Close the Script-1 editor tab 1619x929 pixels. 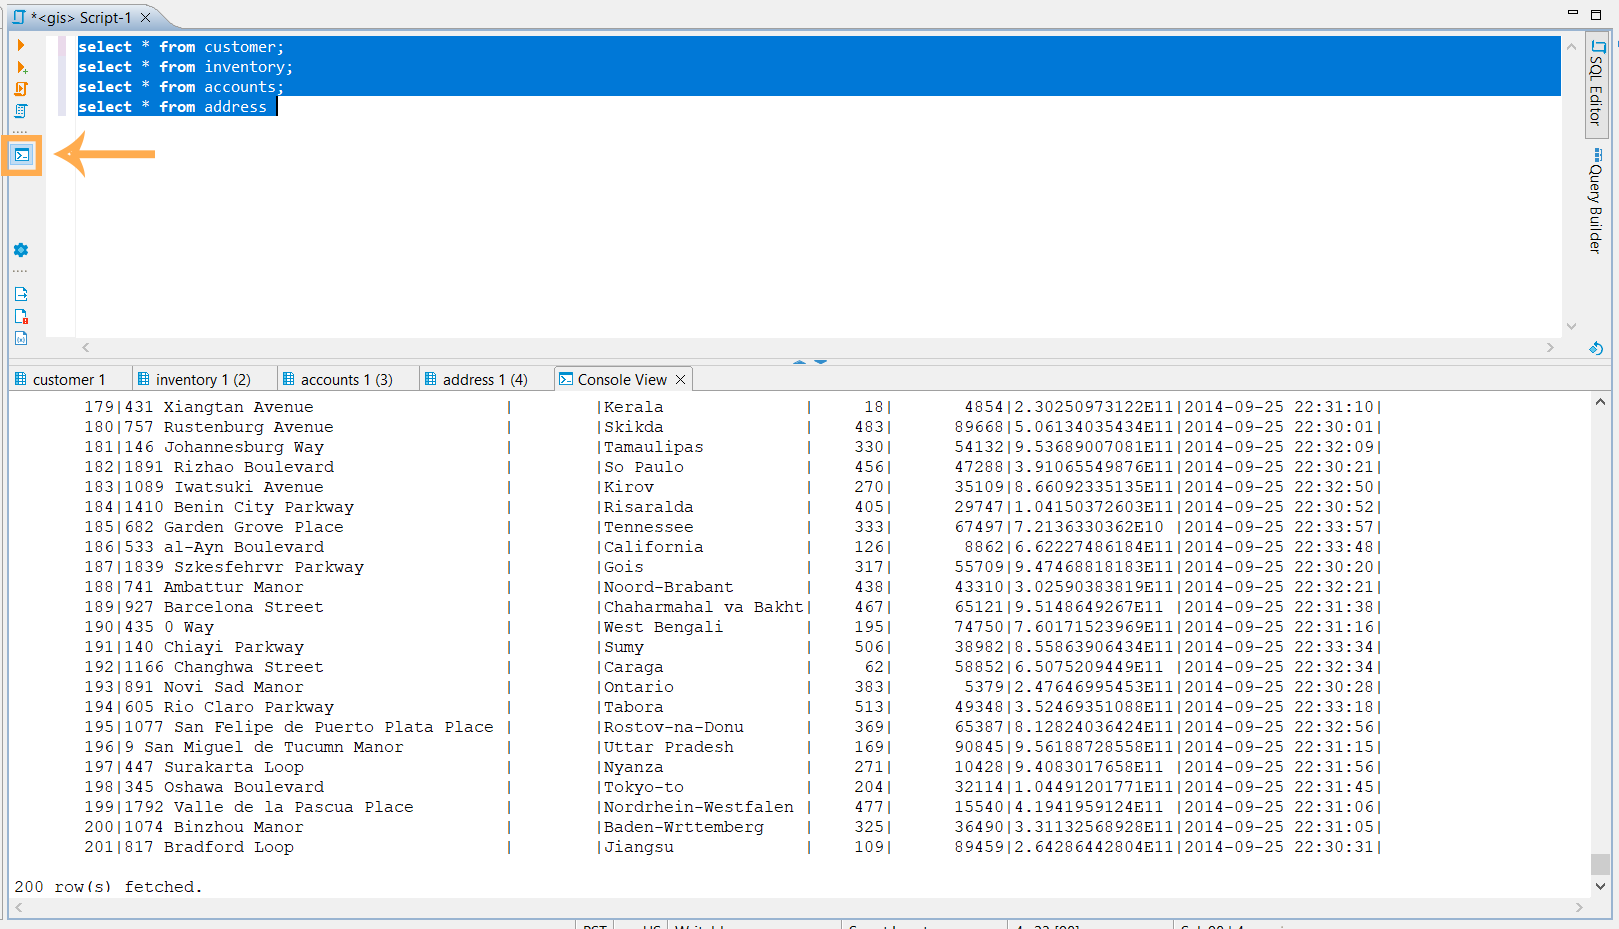(144, 16)
